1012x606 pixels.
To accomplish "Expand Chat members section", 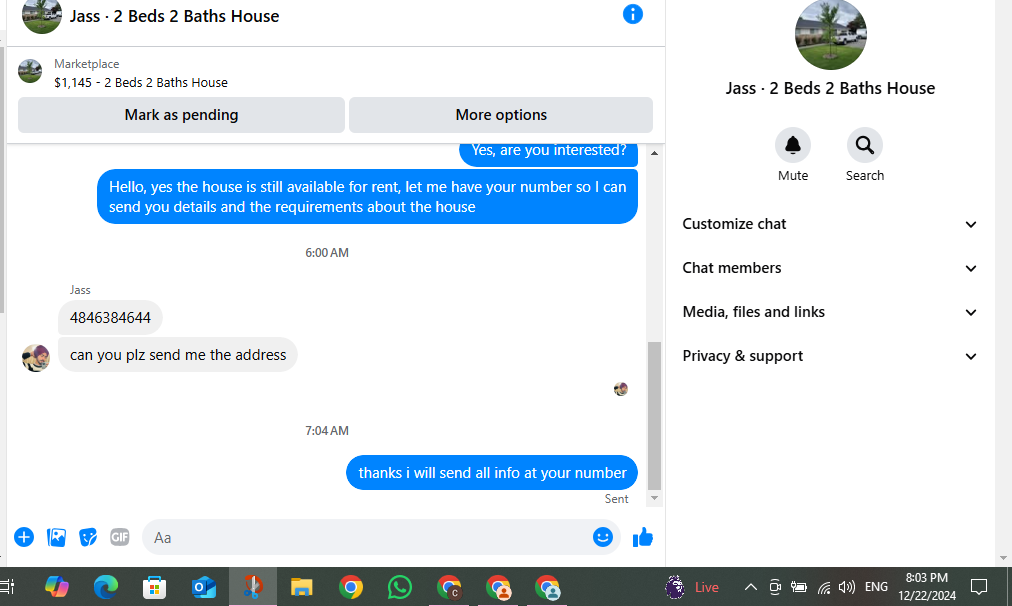I will [x=829, y=268].
